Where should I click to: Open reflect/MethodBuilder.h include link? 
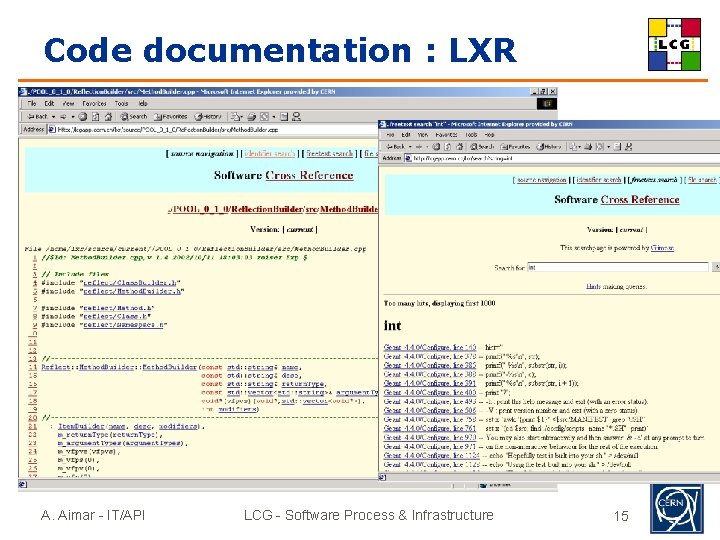coord(132,291)
